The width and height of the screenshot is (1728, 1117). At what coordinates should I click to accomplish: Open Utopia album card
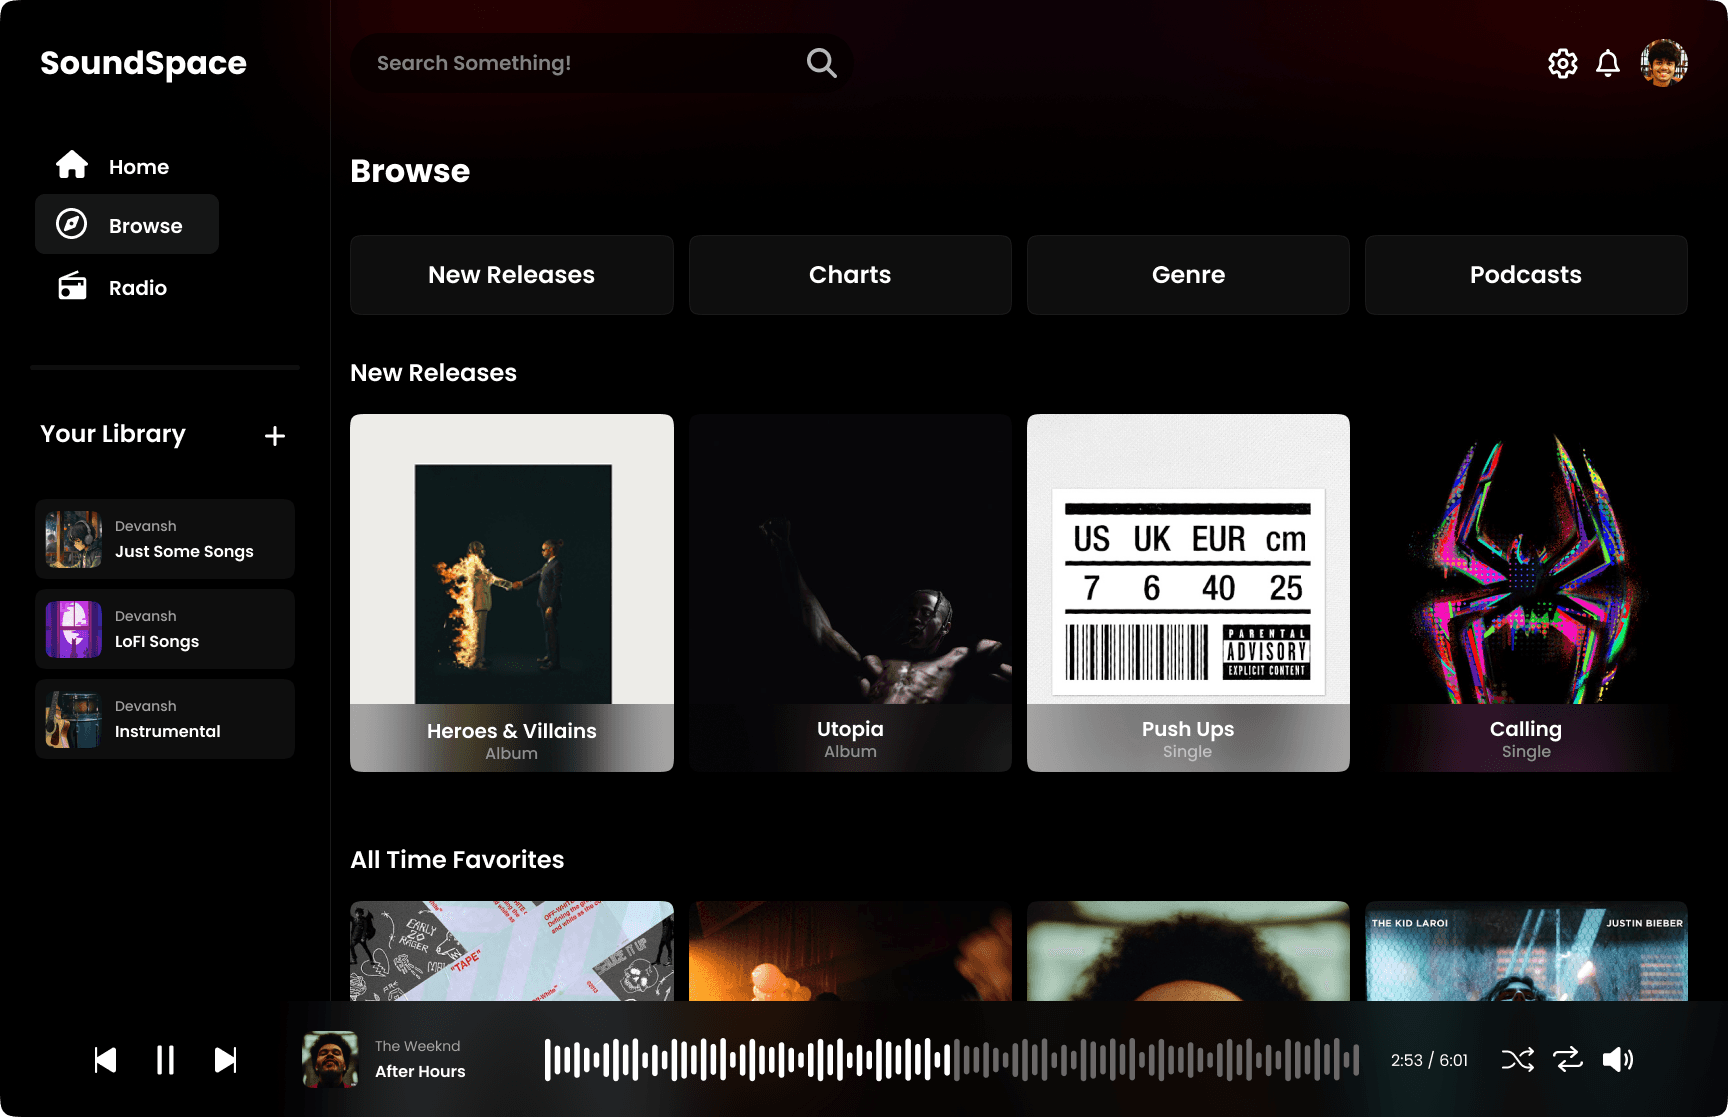click(x=850, y=593)
